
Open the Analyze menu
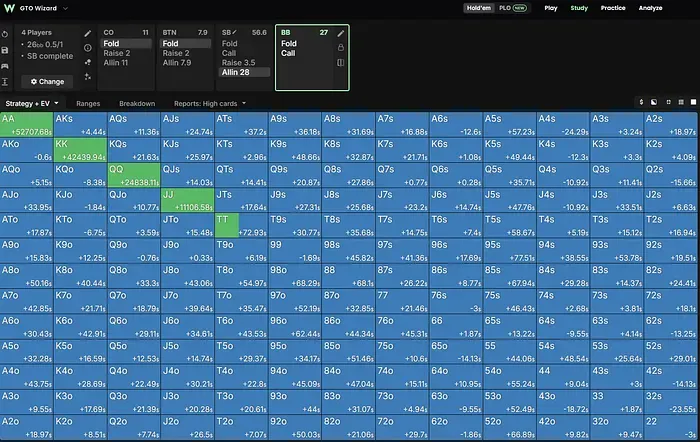click(650, 8)
